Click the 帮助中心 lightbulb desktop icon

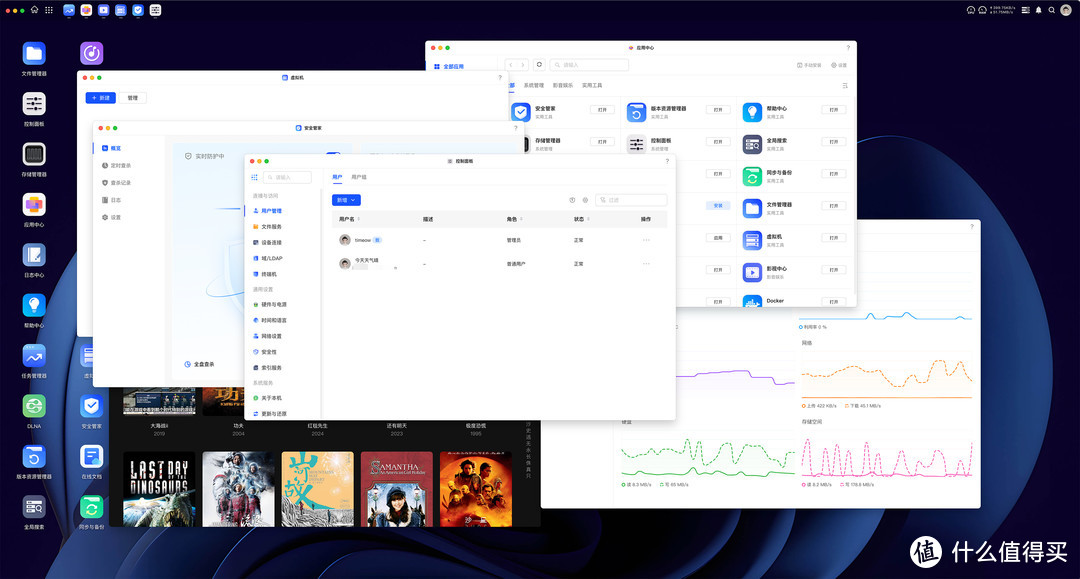34,306
